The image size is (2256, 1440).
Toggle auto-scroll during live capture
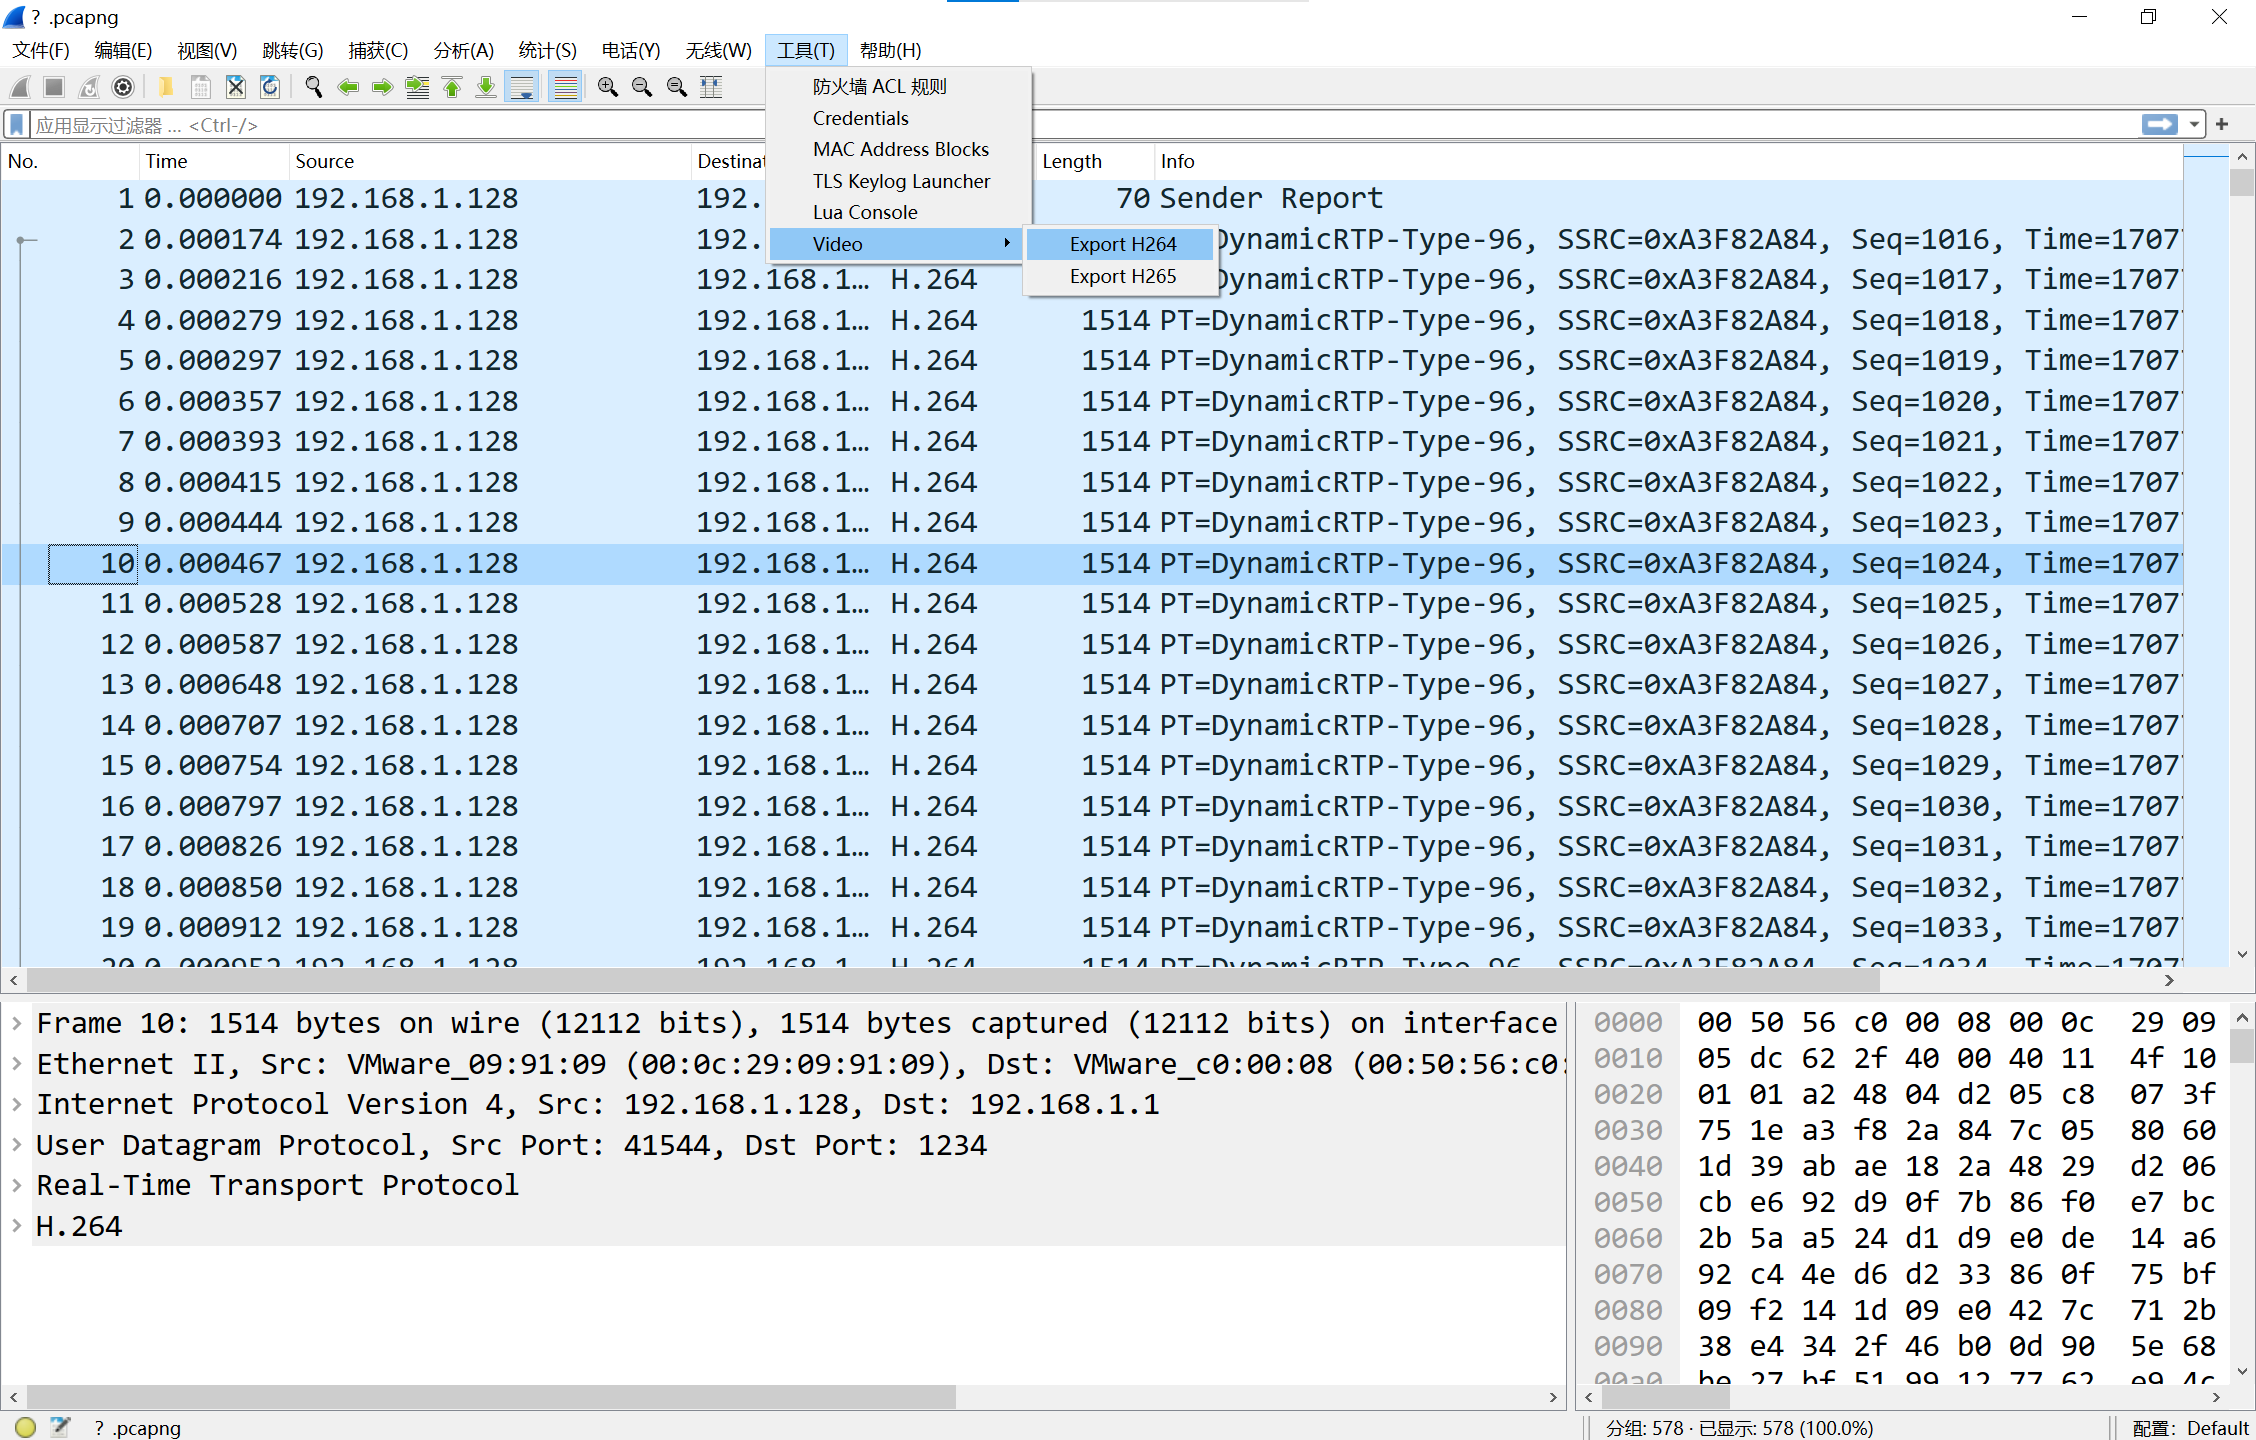522,87
